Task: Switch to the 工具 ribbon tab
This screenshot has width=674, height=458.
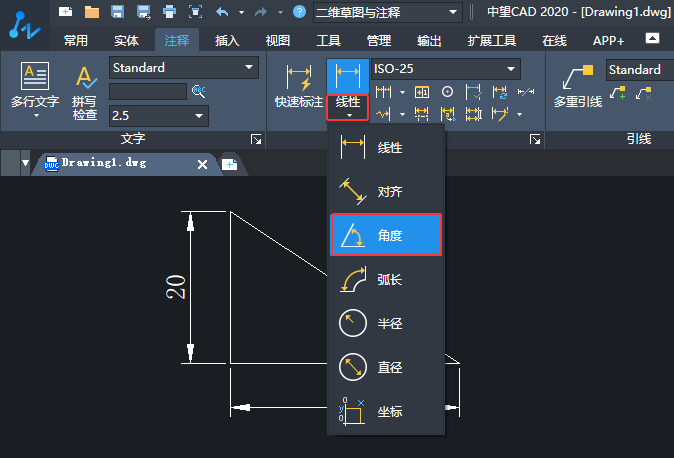Action: tap(328, 40)
